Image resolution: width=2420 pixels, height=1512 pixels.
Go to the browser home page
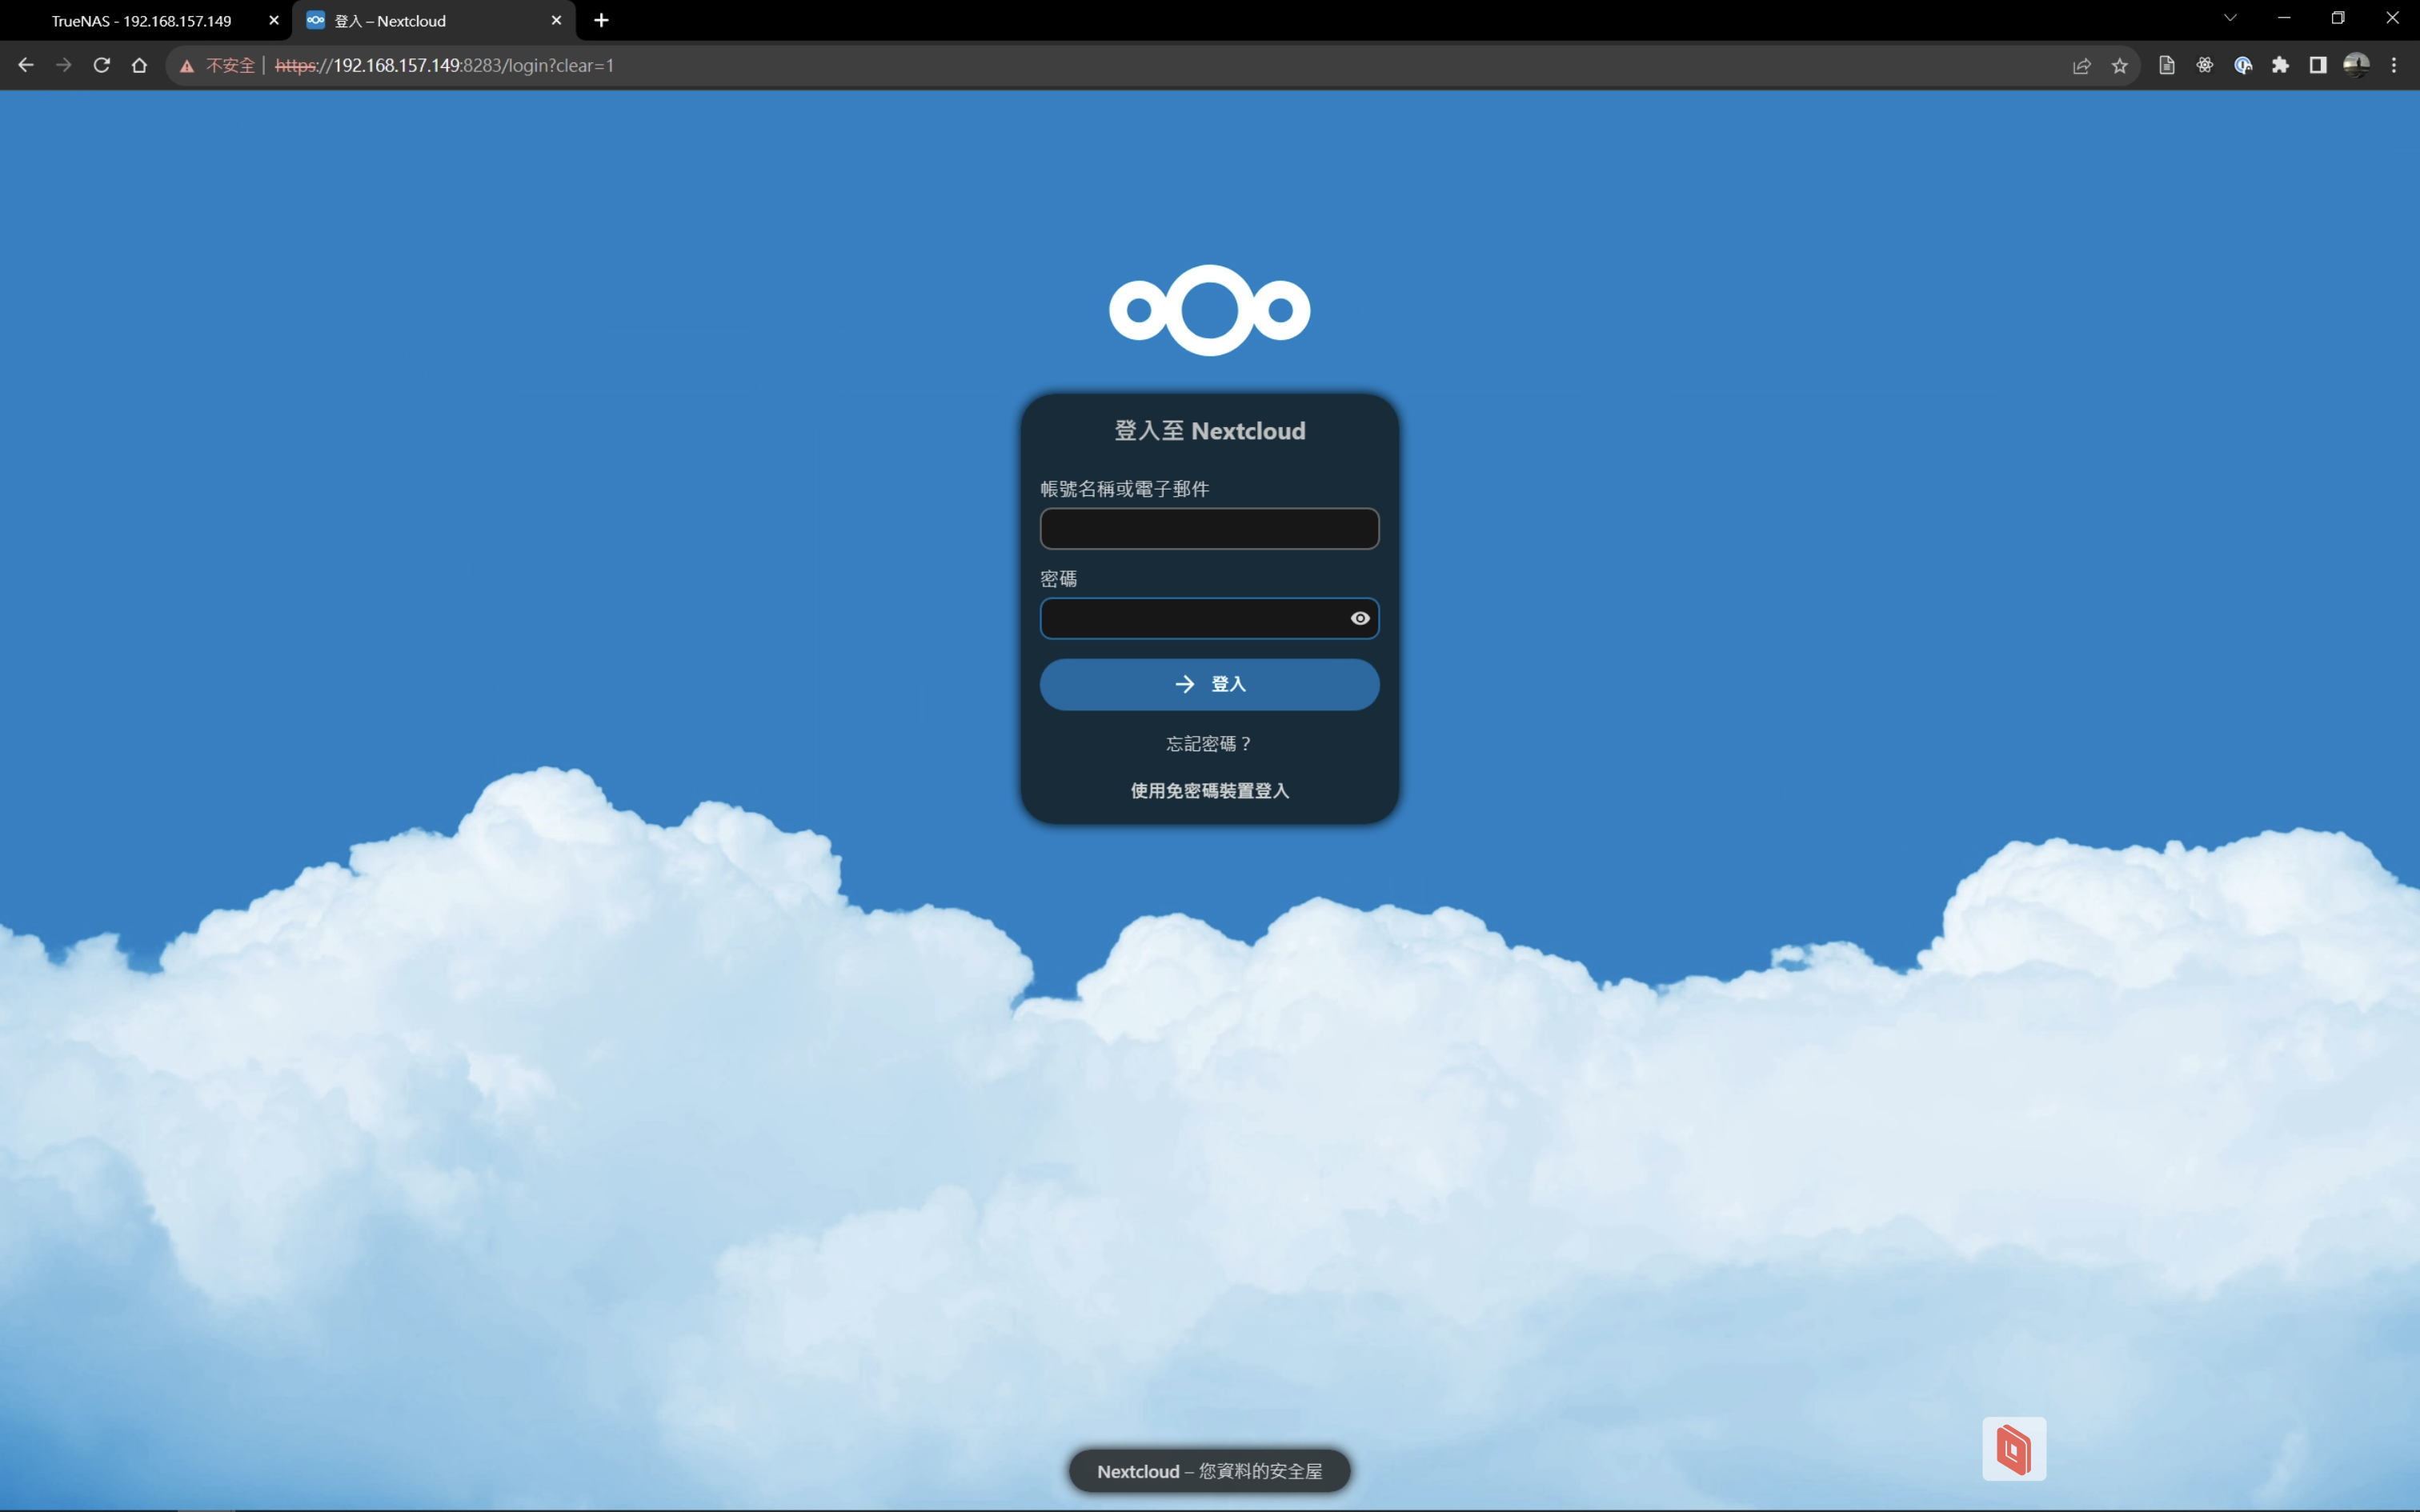tap(139, 65)
